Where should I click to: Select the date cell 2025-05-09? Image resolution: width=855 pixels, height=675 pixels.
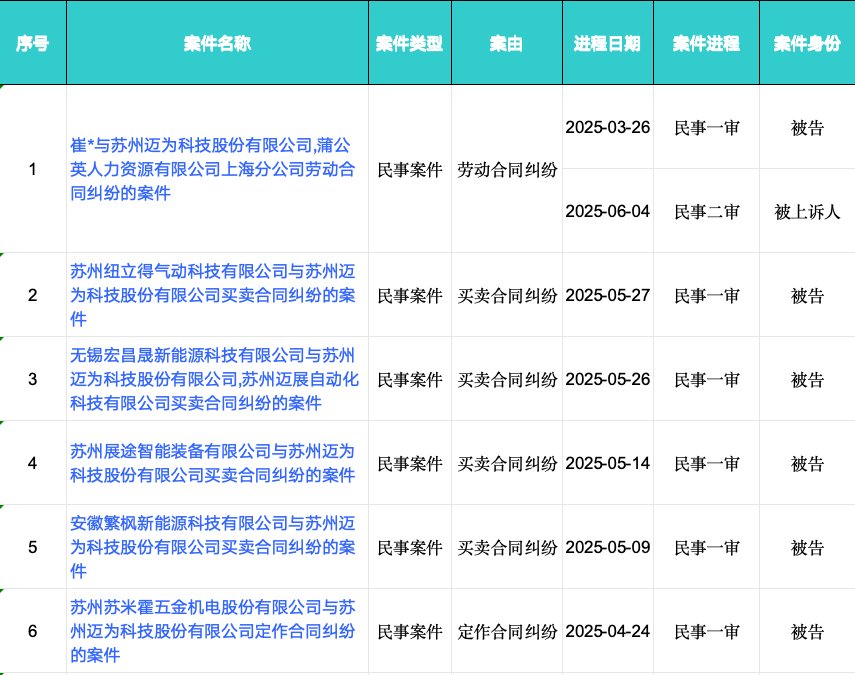tap(607, 547)
